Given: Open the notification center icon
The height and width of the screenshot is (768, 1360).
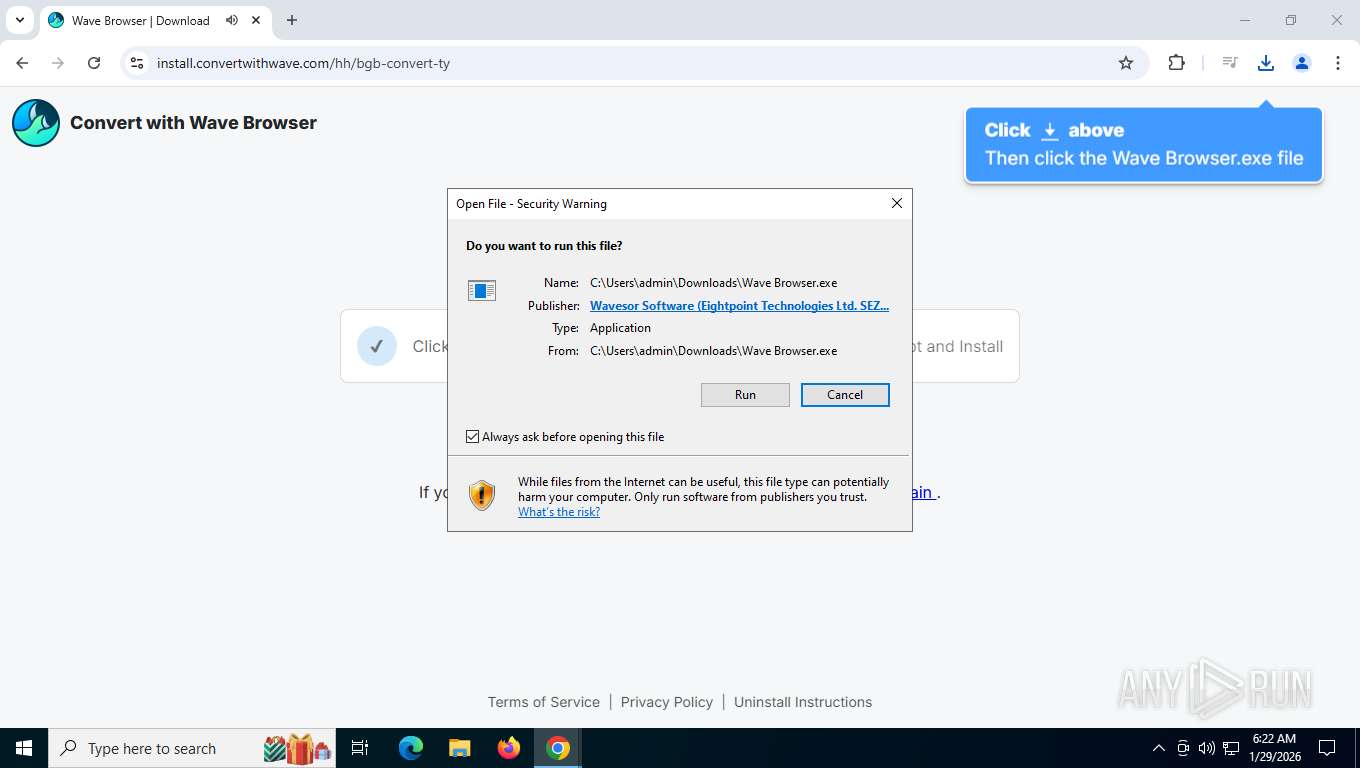Looking at the screenshot, I should point(1327,748).
